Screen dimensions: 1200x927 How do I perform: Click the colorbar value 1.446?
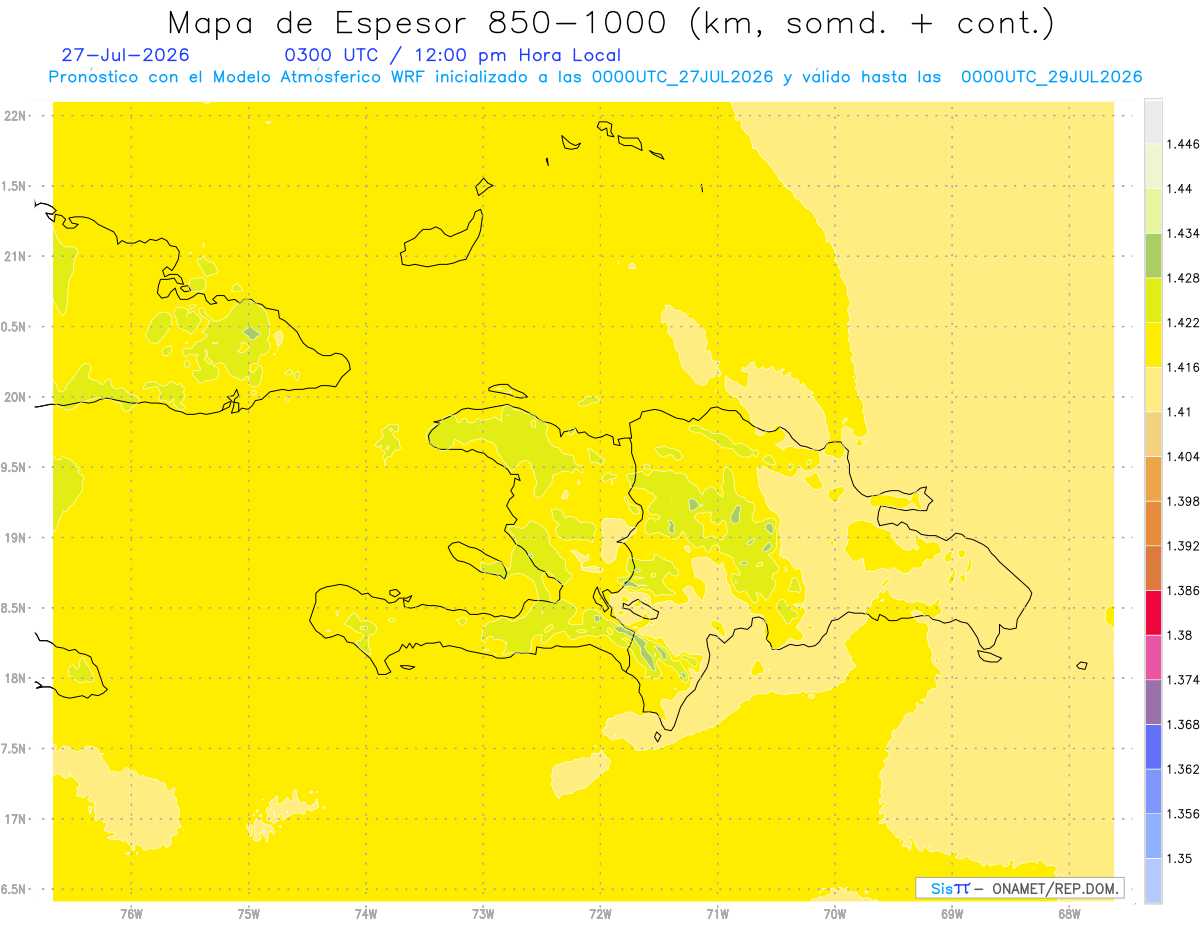(1183, 144)
